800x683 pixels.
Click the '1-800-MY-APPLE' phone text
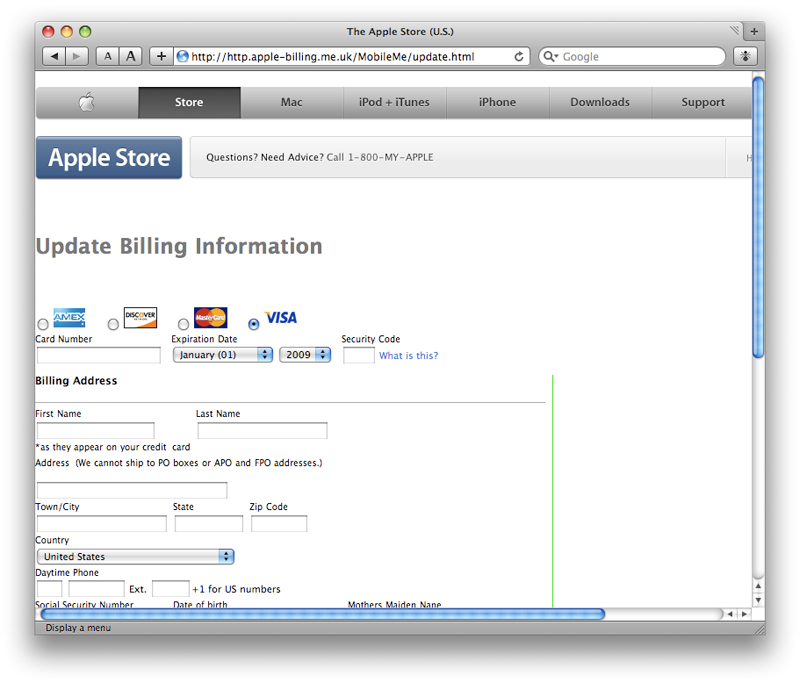click(391, 157)
